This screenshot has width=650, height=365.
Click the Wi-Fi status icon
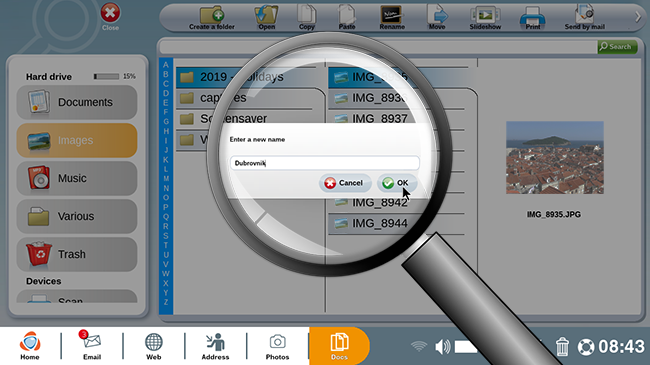coord(419,346)
